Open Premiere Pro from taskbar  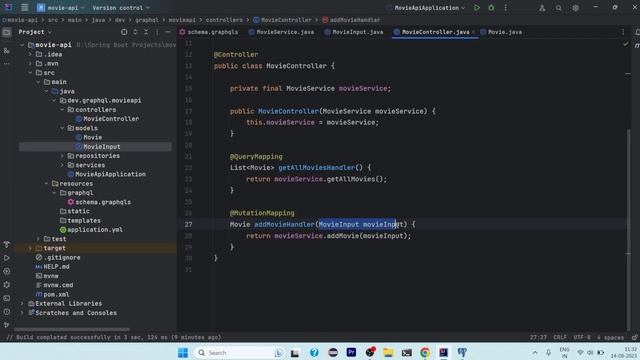(x=351, y=352)
